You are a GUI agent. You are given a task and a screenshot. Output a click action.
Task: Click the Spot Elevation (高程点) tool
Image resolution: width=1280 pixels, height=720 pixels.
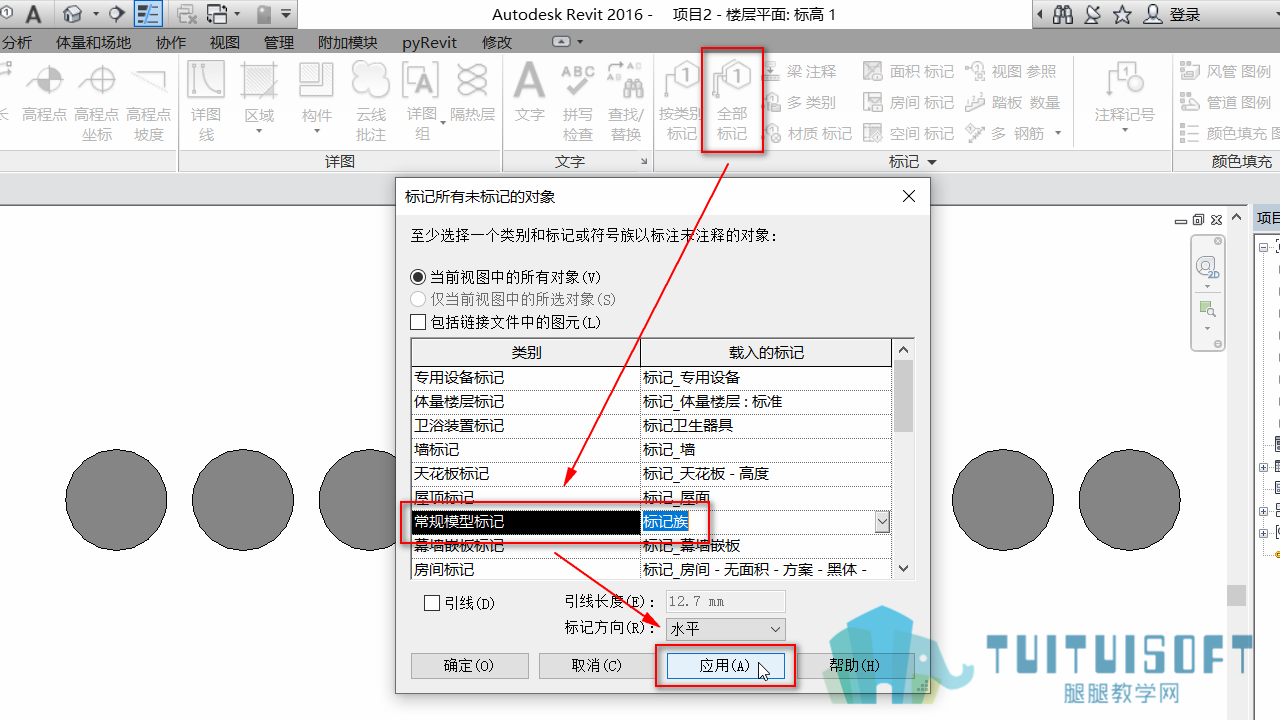(x=44, y=95)
